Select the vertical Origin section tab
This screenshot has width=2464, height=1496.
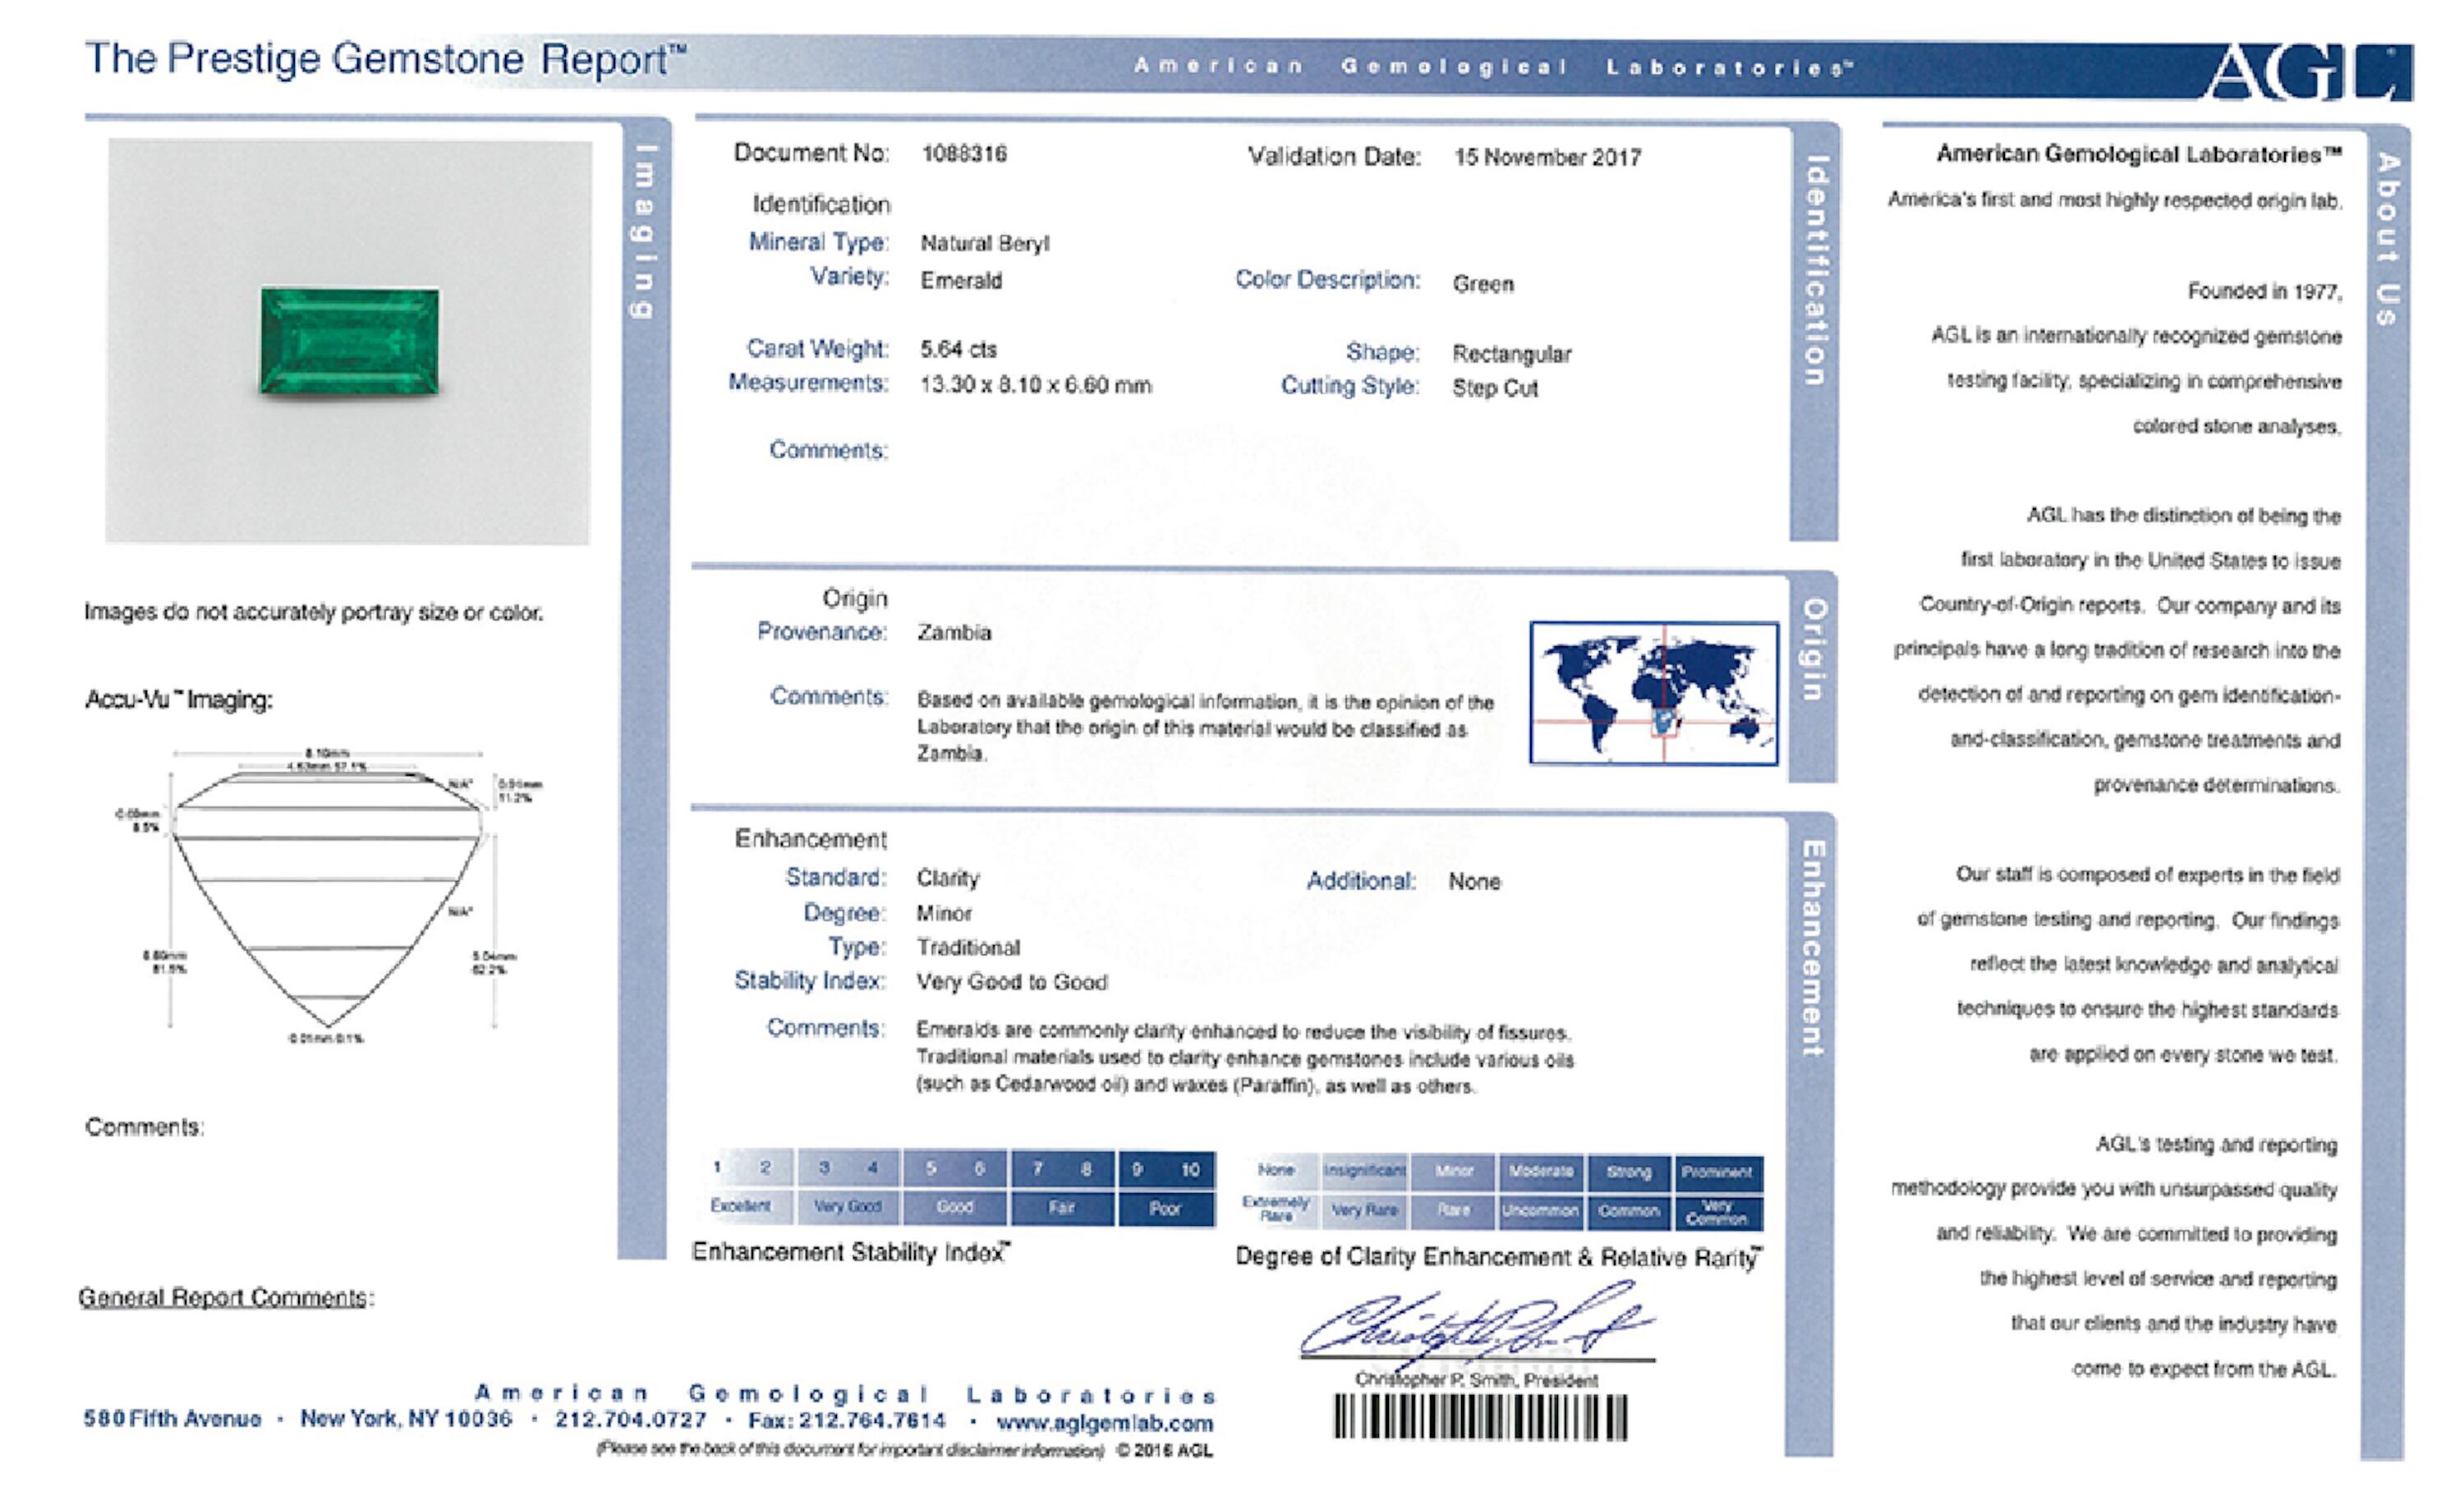coord(1814,650)
